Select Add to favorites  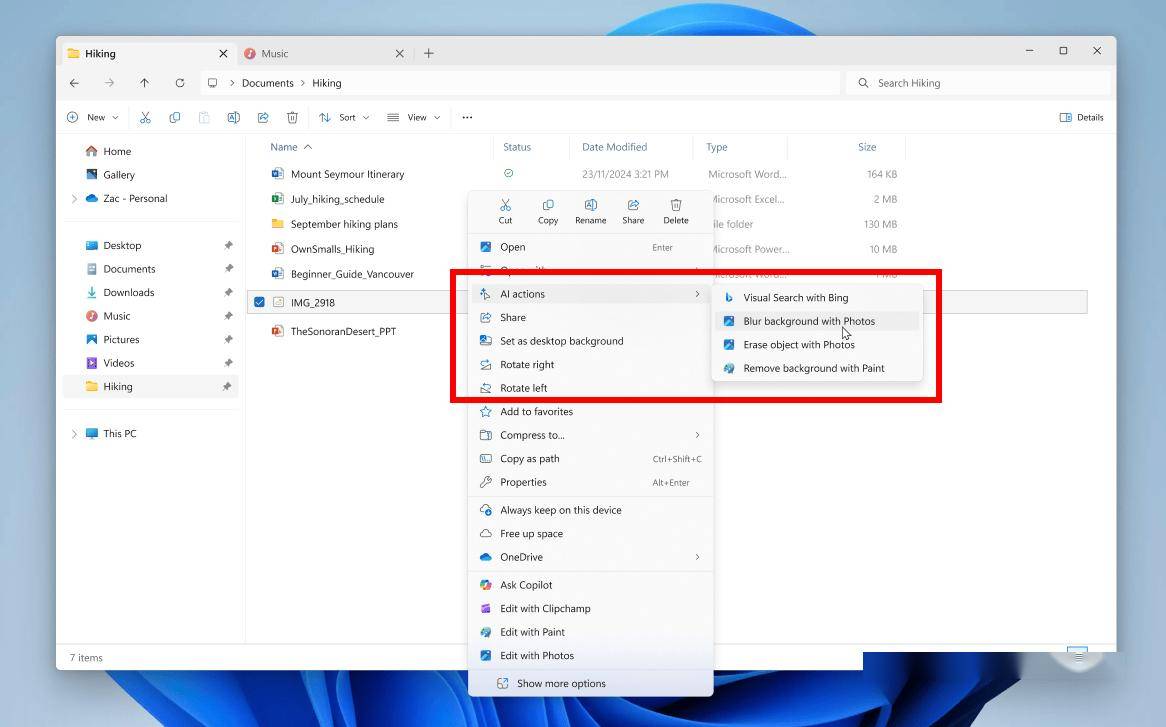[x=590, y=412]
